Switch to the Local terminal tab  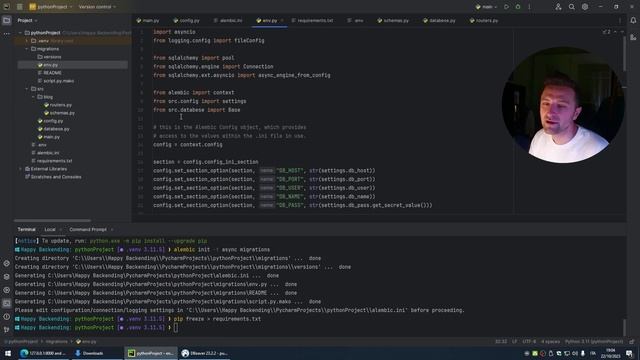coord(50,229)
